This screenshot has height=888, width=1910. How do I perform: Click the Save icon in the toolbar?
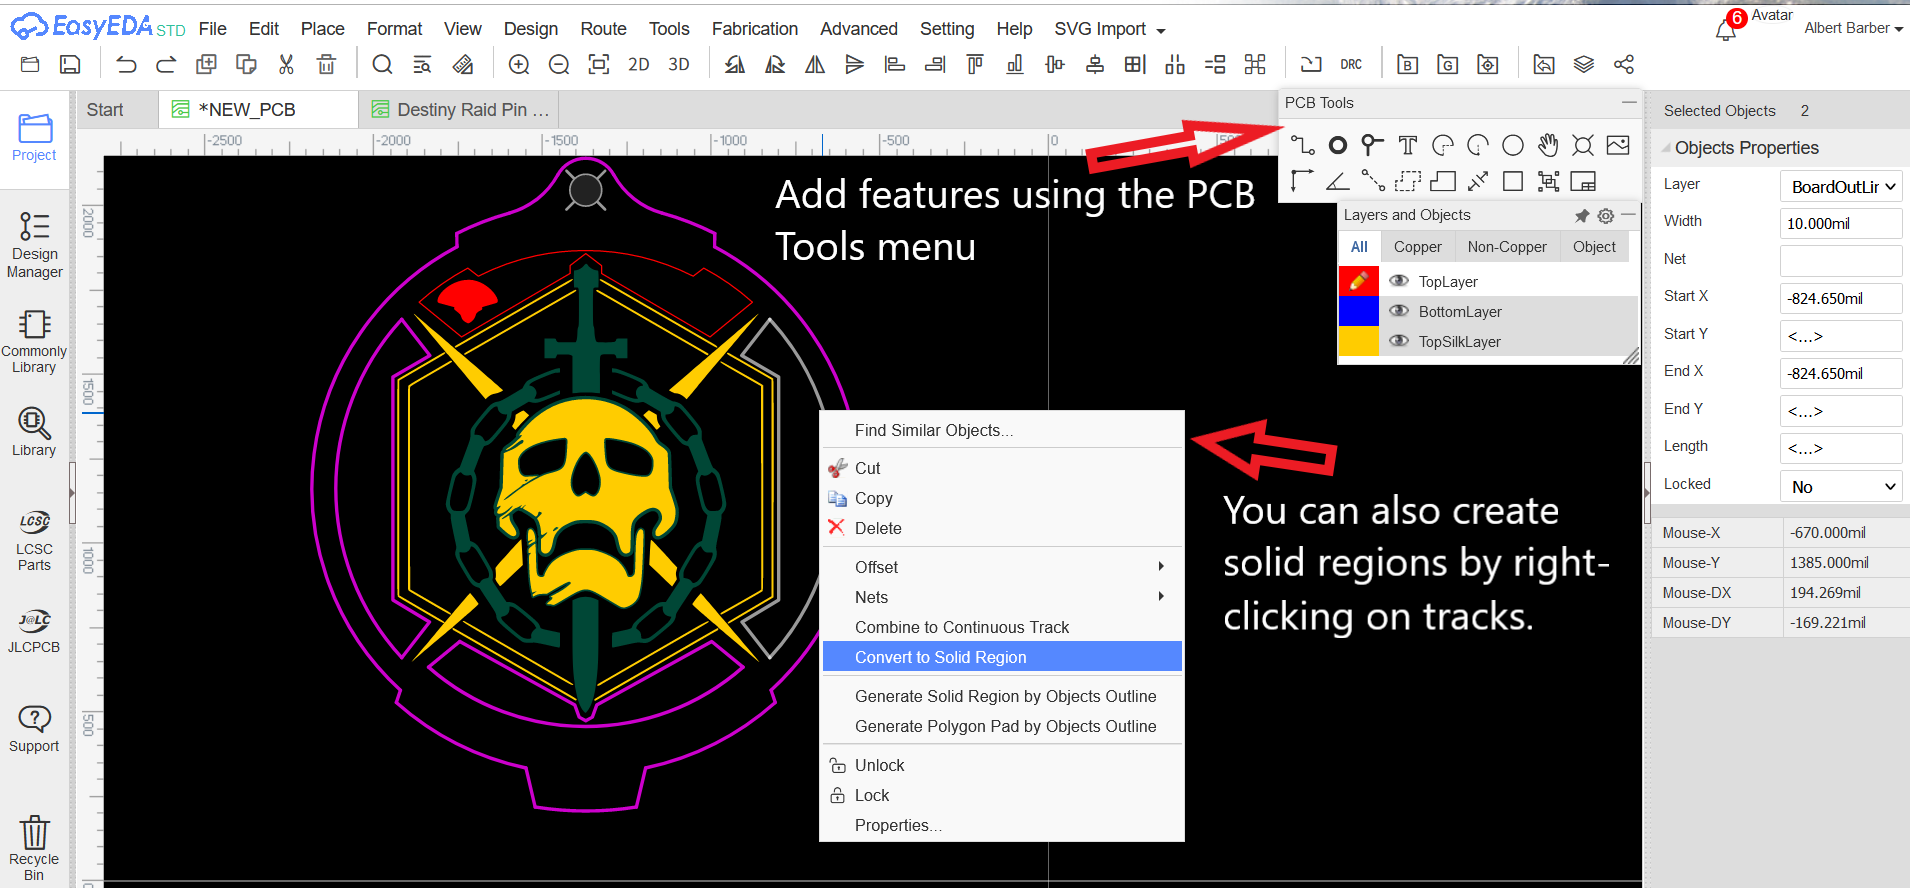70,65
